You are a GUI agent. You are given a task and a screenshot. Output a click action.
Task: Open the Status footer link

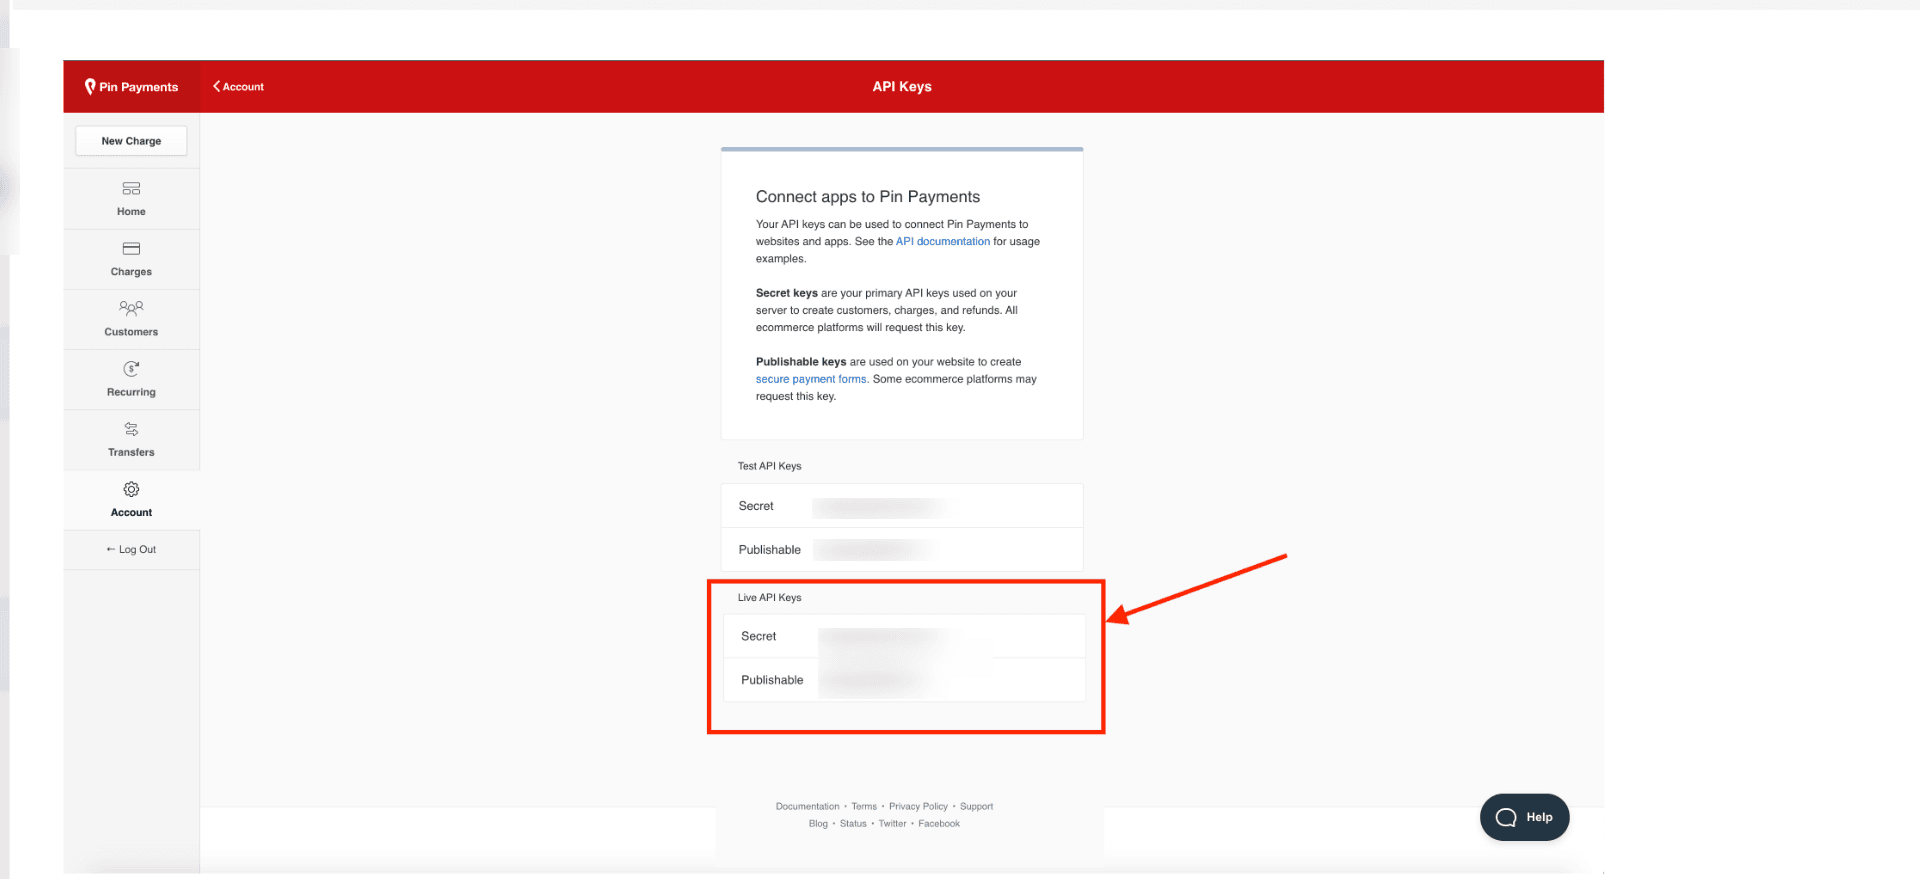(x=853, y=824)
